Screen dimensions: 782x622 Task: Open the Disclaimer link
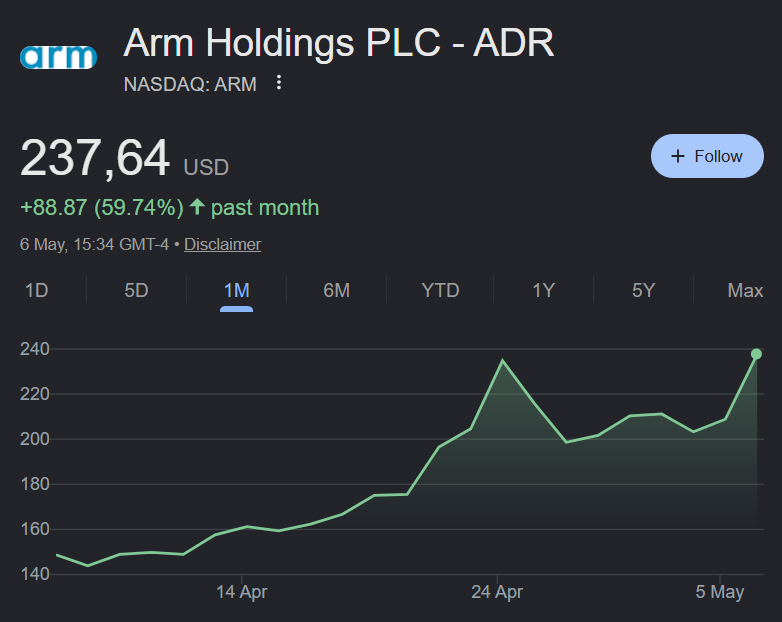[x=222, y=244]
